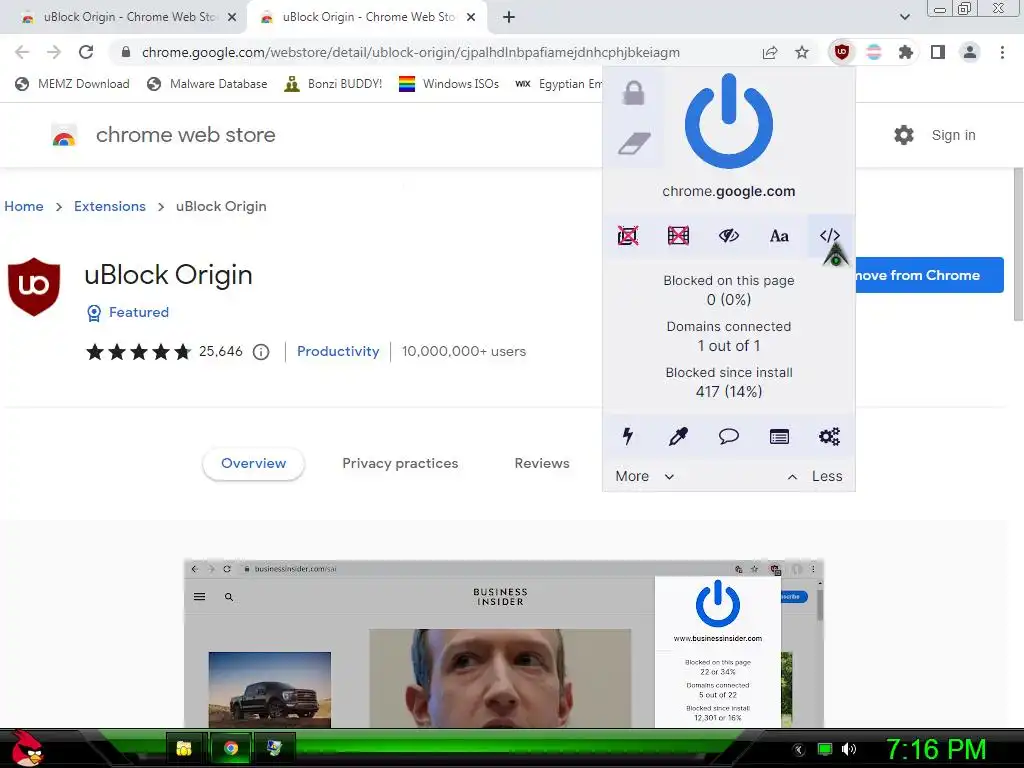Image resolution: width=1024 pixels, height=768 pixels.
Task: Click the 7:16 PM clock
Action: click(x=936, y=750)
